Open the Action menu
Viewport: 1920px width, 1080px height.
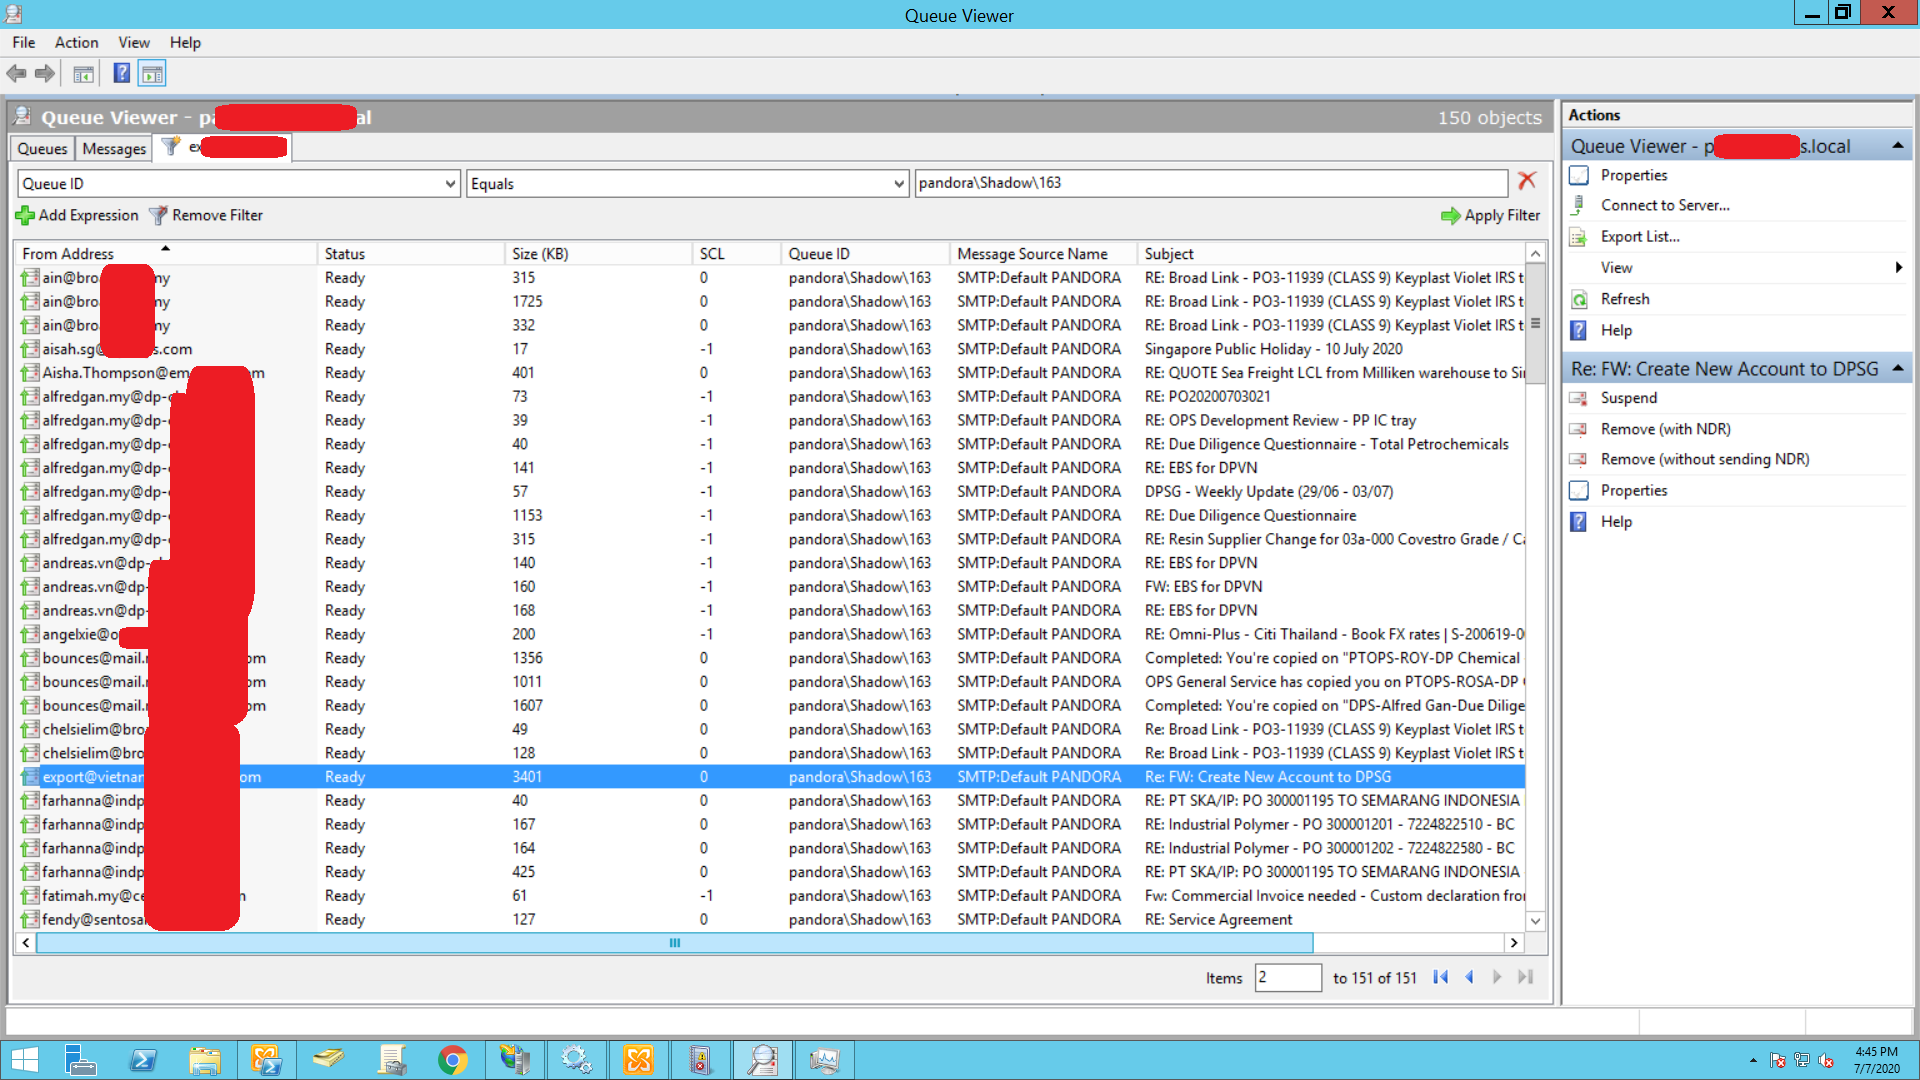[x=76, y=42]
